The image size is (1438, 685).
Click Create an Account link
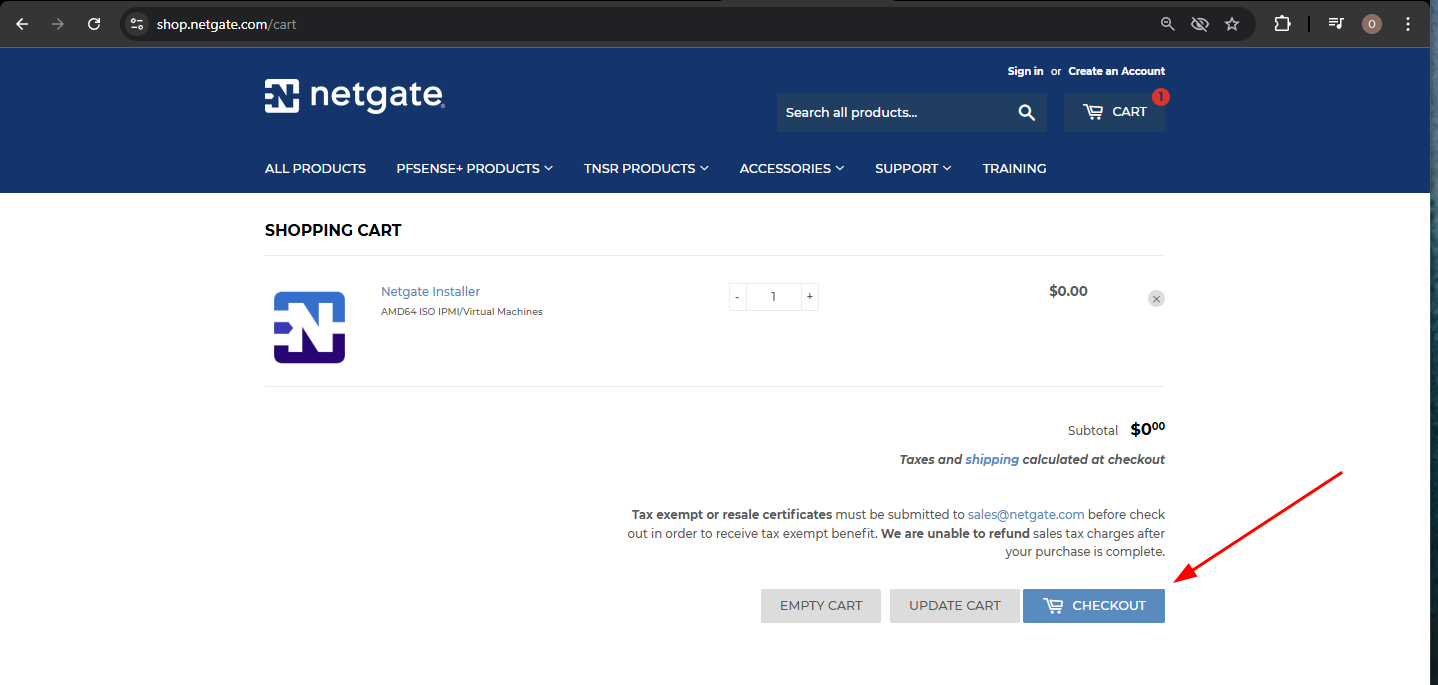[1116, 71]
